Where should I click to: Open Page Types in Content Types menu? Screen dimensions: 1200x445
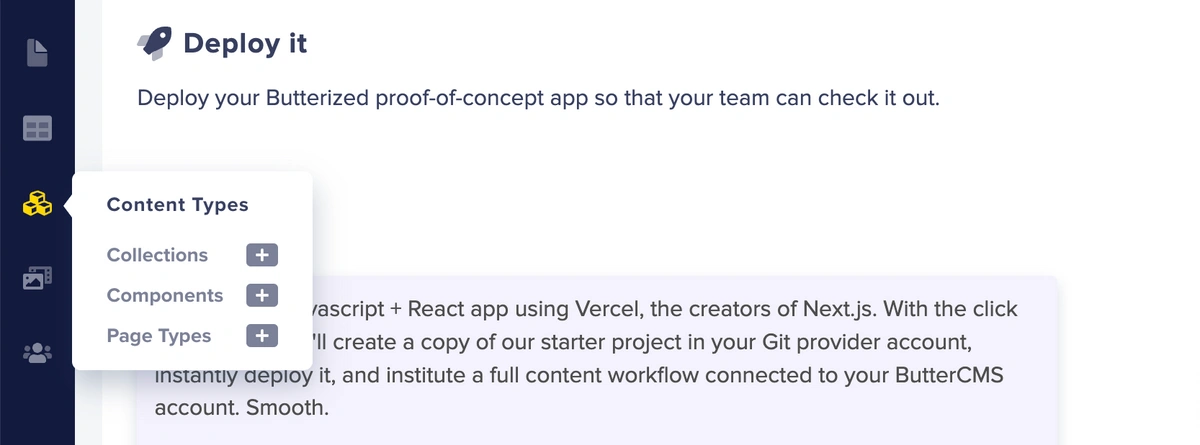click(159, 335)
